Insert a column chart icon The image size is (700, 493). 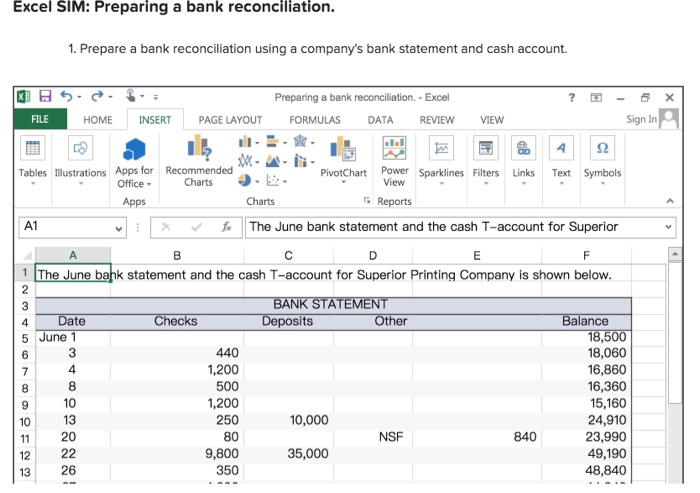pyautogui.click(x=245, y=142)
